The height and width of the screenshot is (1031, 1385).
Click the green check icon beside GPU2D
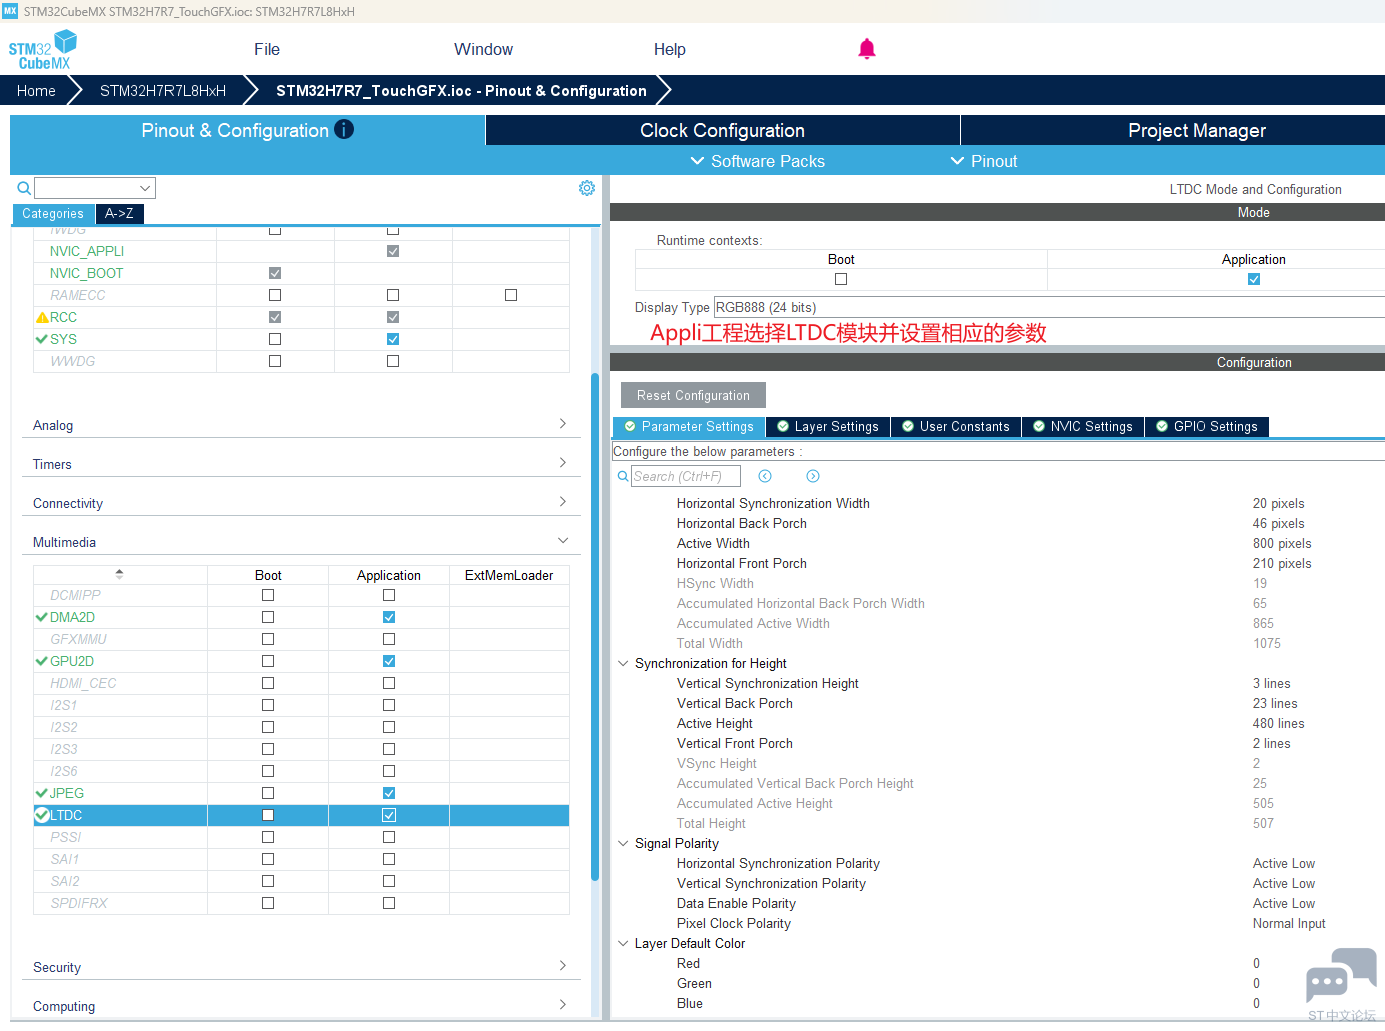[42, 661]
